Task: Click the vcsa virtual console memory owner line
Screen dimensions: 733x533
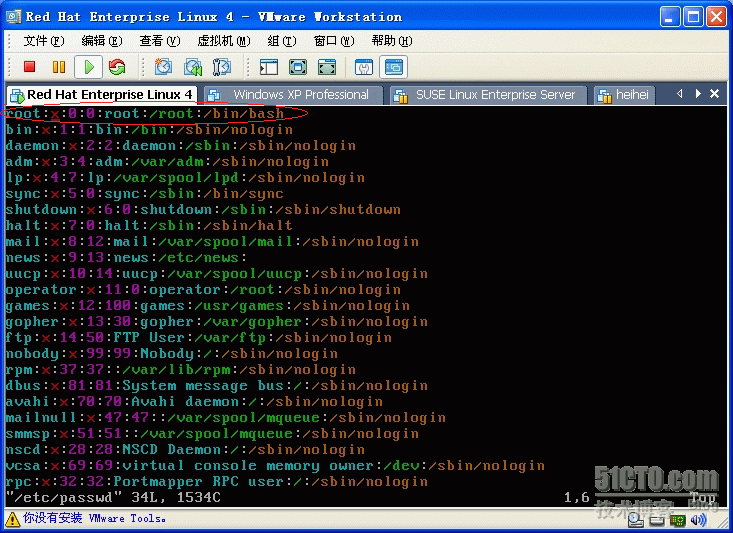Action: pyautogui.click(x=275, y=466)
